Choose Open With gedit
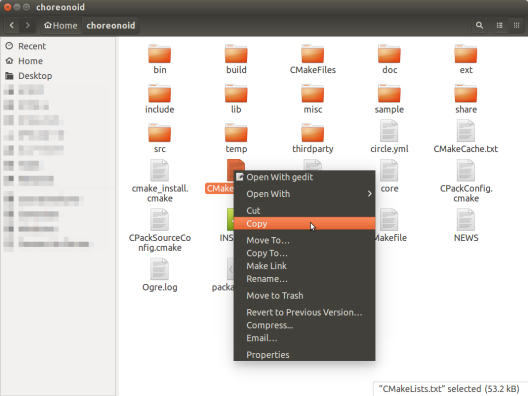 click(304, 177)
